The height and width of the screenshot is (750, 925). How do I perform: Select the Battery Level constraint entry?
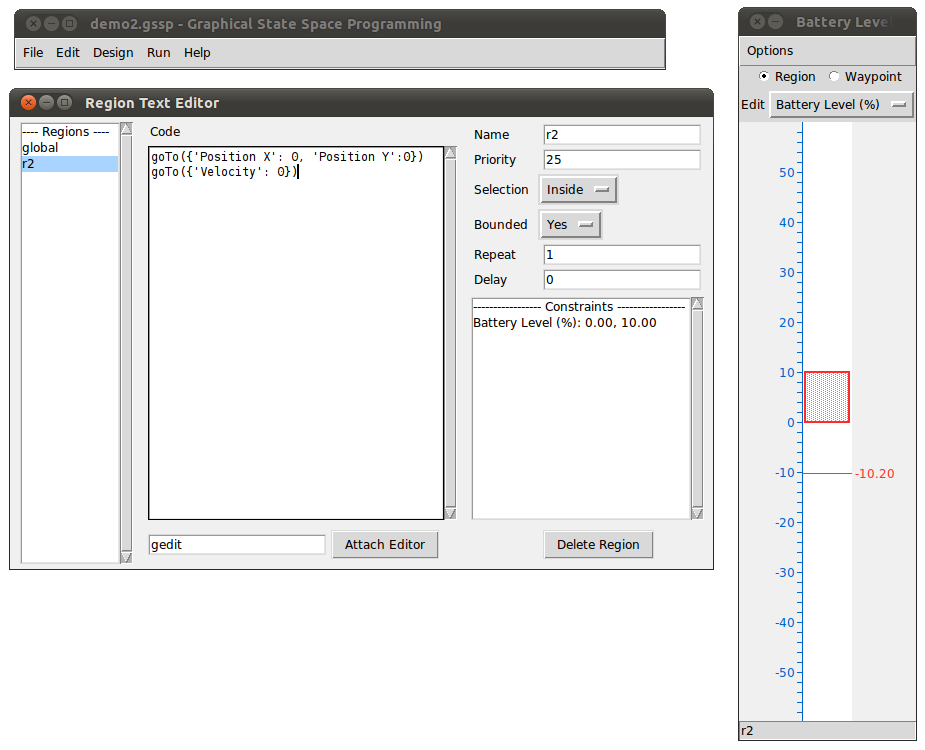[x=560, y=322]
